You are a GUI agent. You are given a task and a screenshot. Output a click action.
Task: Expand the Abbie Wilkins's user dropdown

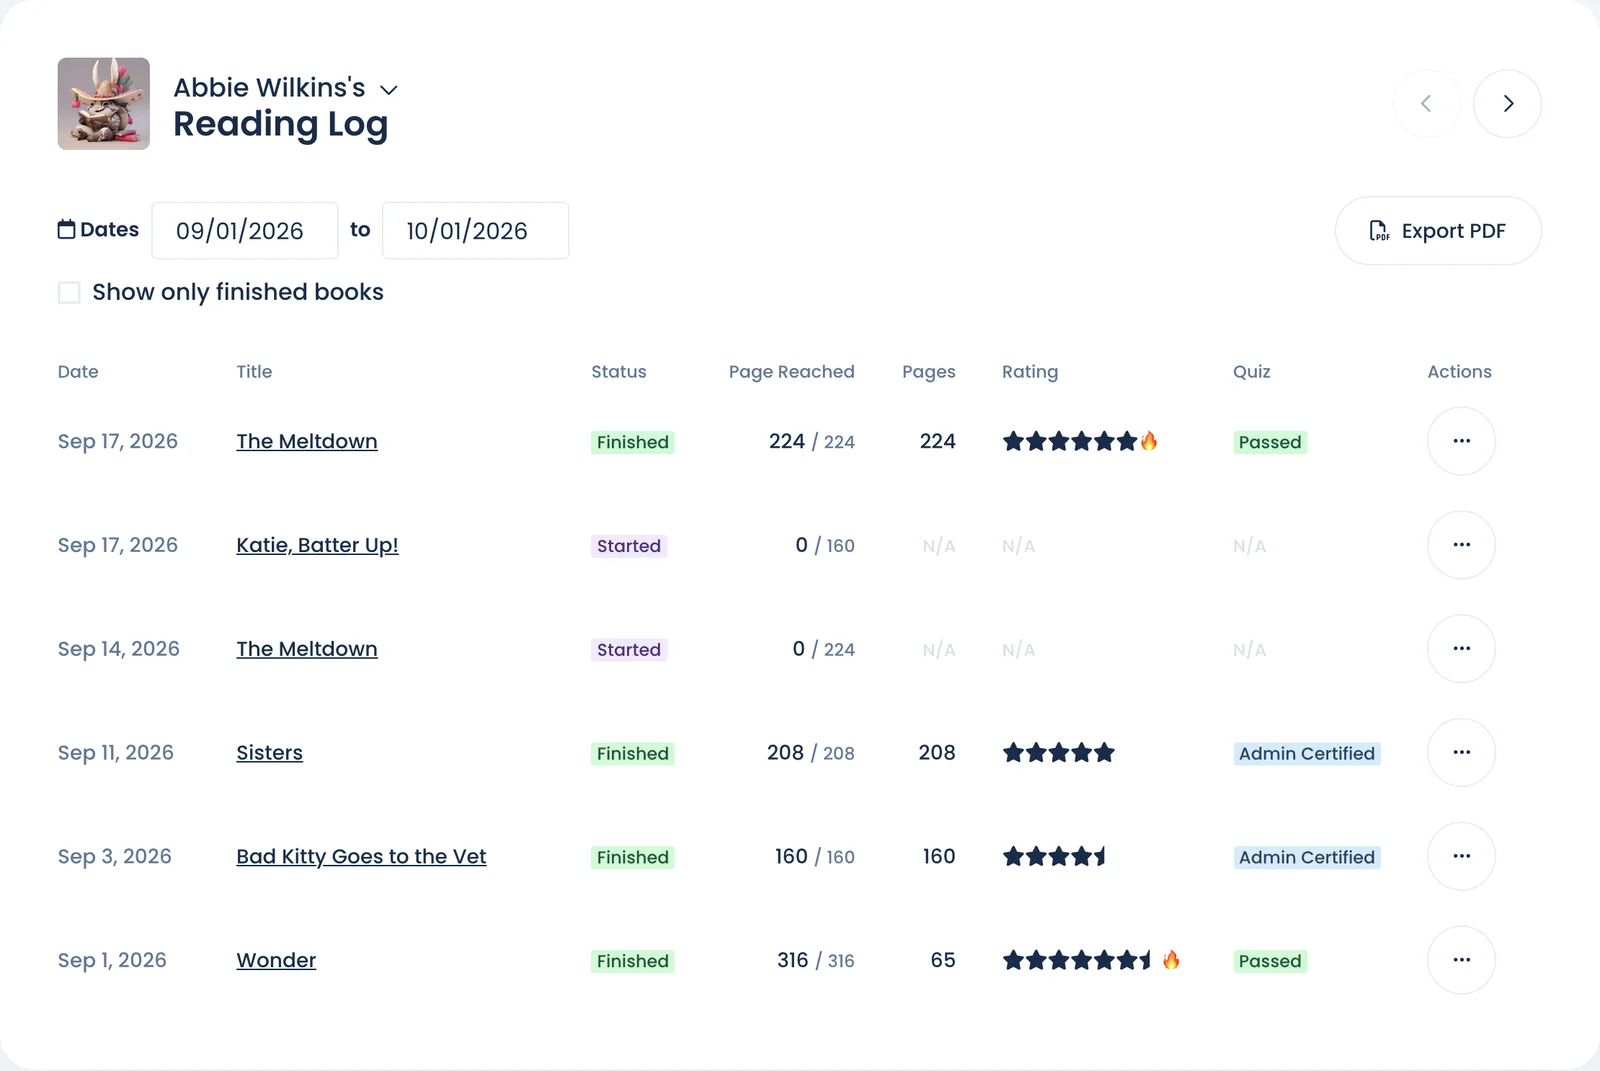pos(389,90)
